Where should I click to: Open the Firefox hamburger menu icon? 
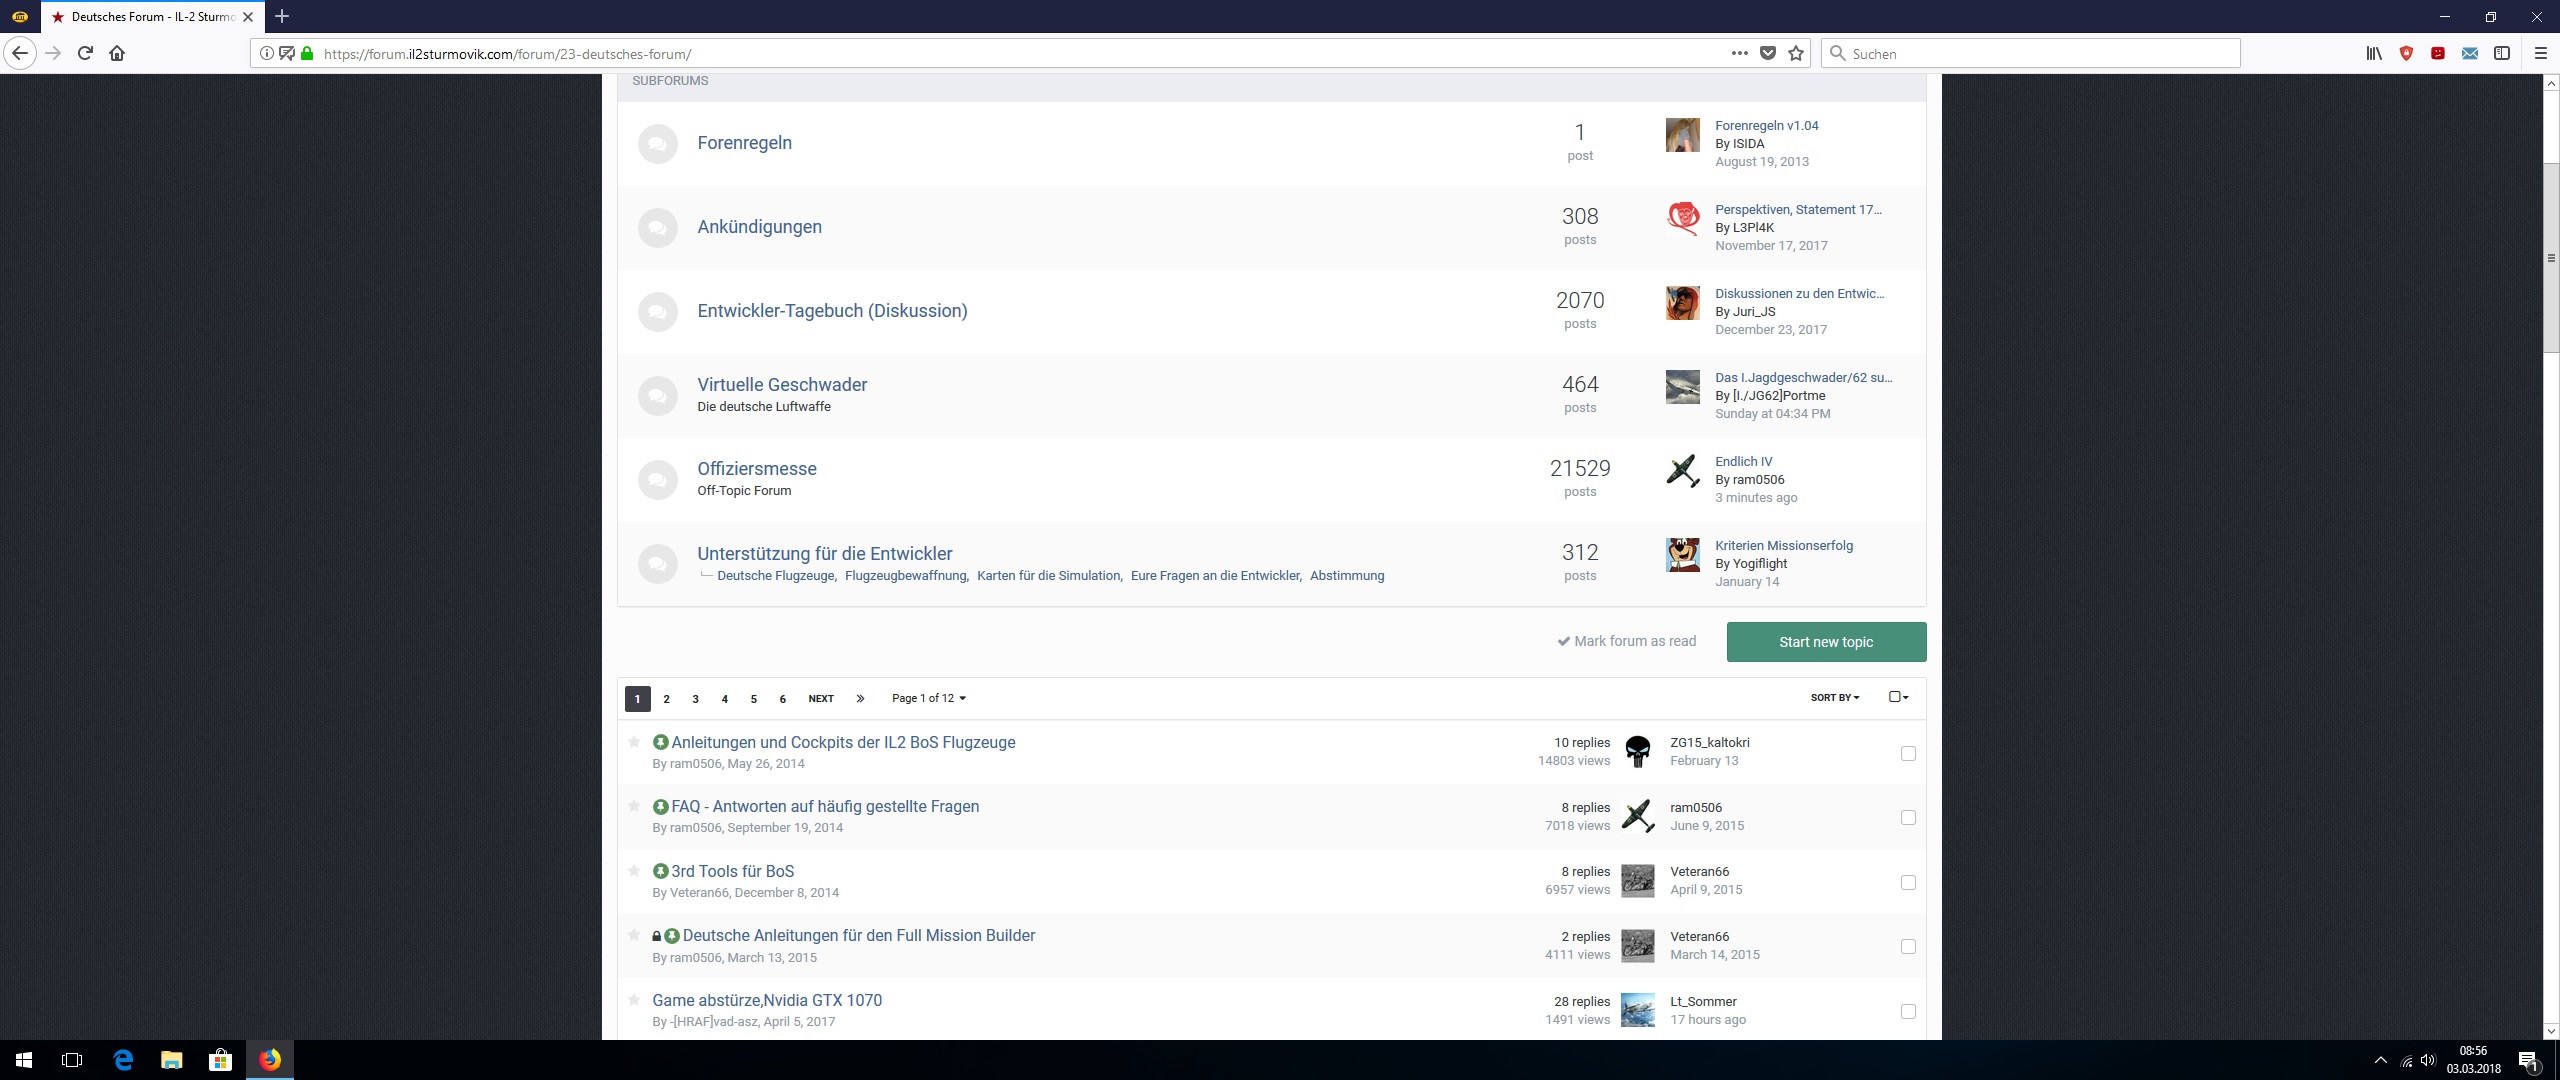(2539, 53)
